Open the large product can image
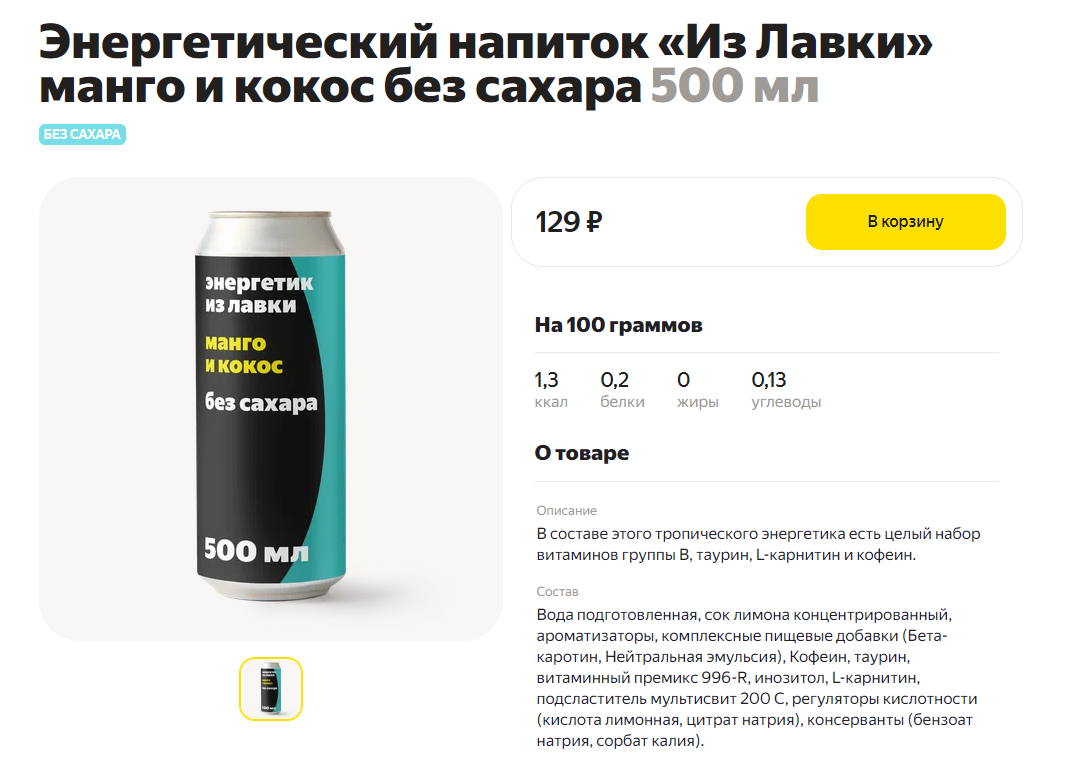 pos(270,408)
